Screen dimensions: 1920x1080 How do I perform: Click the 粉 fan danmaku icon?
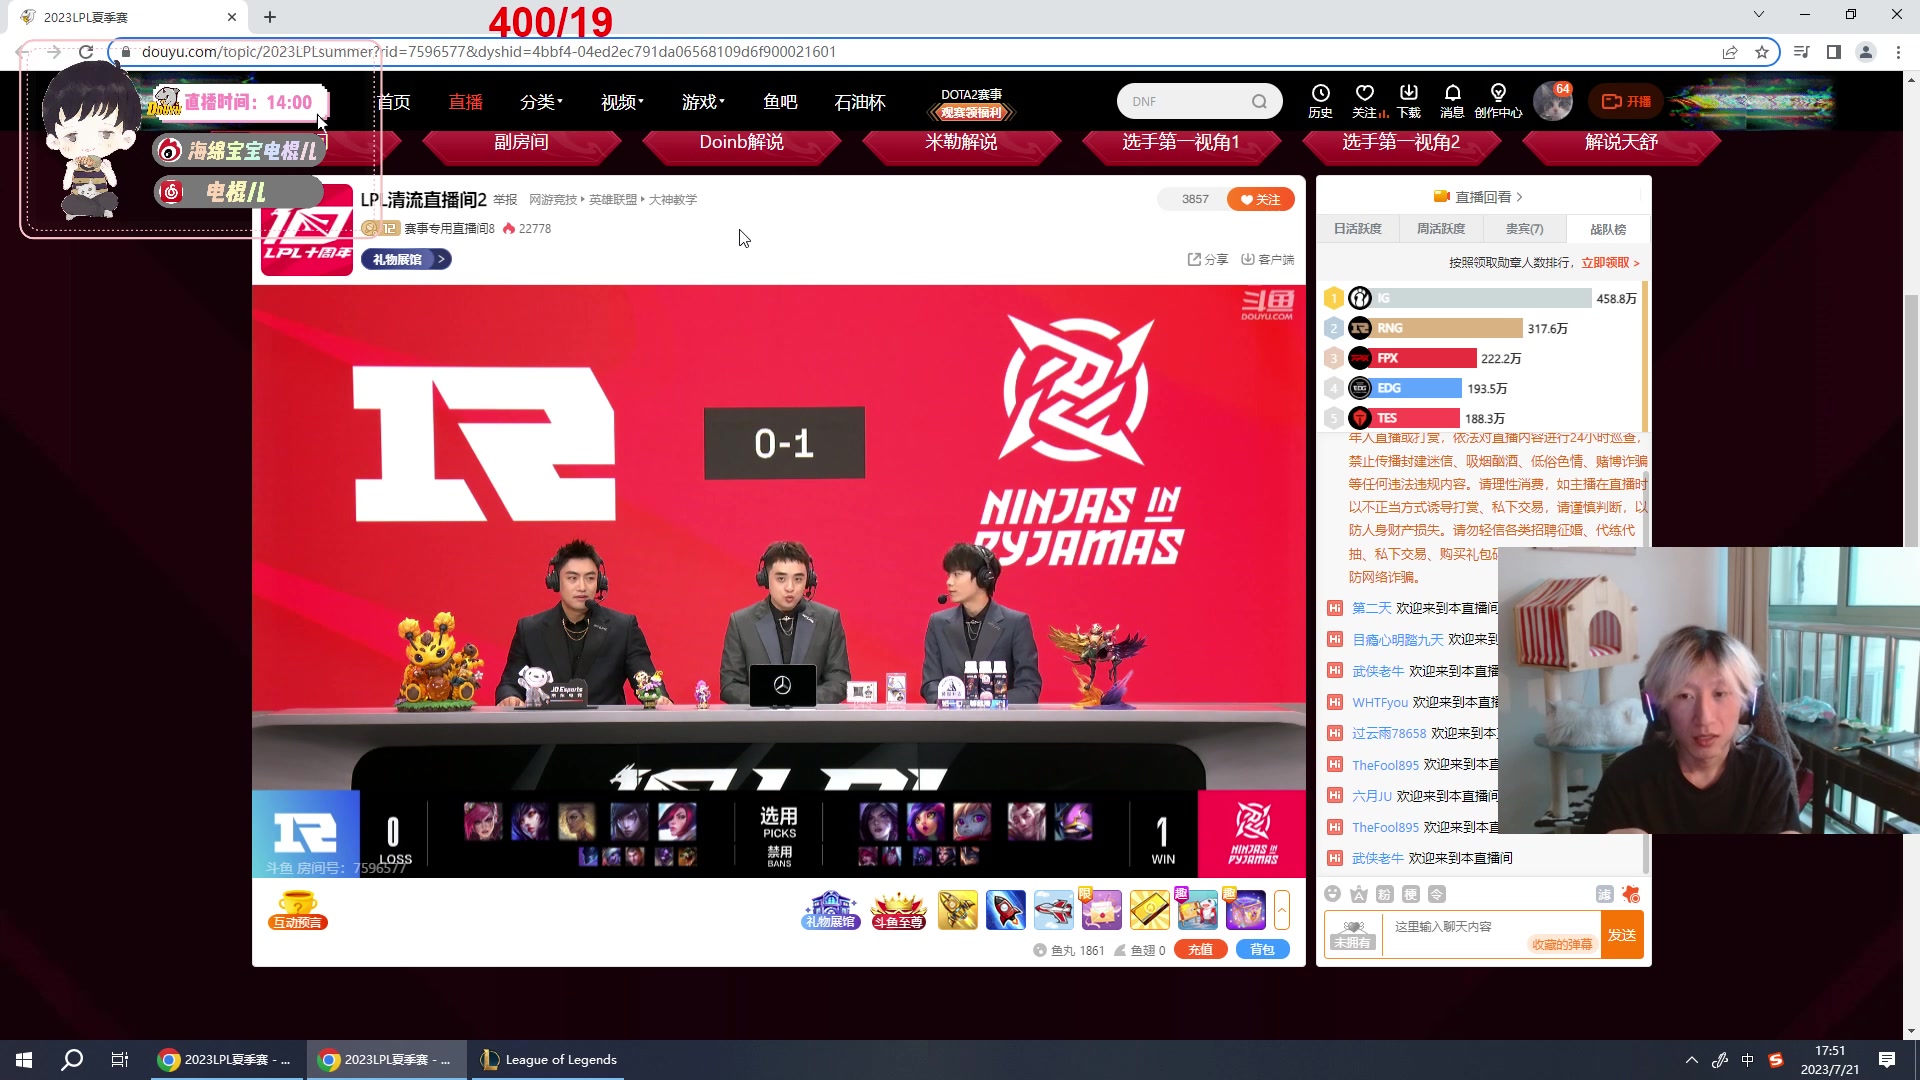[1384, 894]
